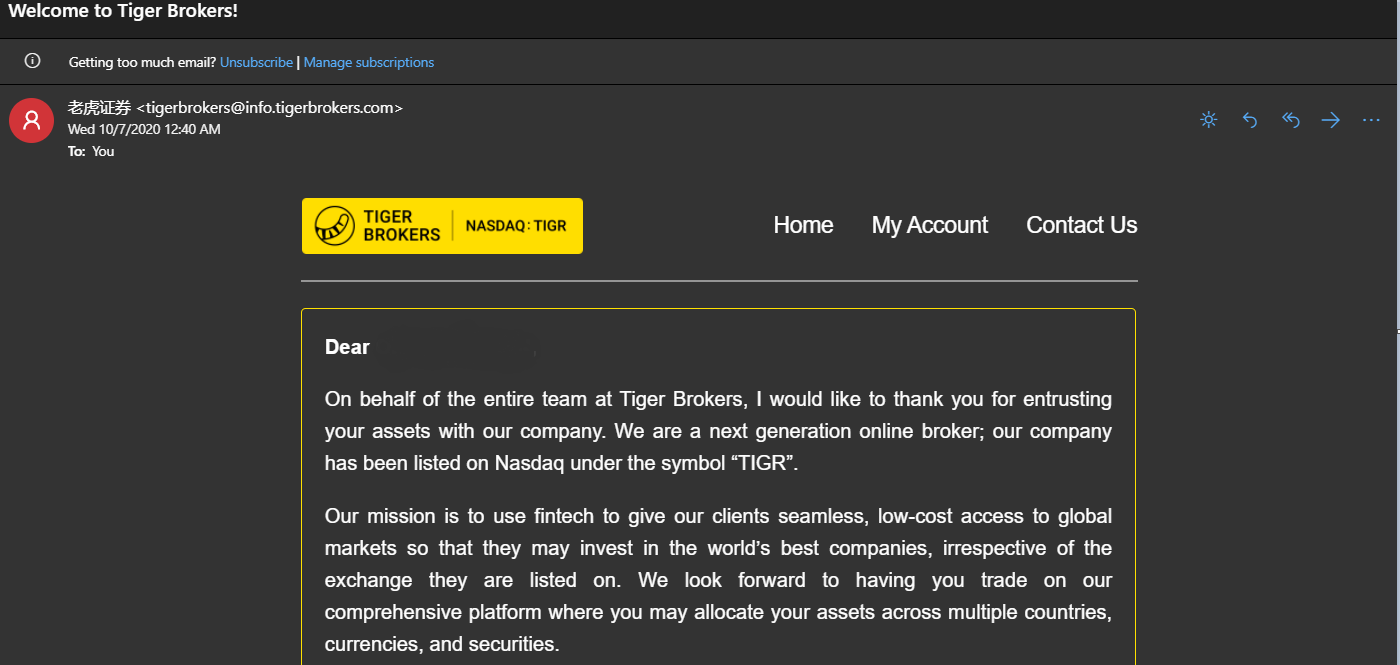Click the NASDAQ: TIGR label in banner

tap(516, 226)
